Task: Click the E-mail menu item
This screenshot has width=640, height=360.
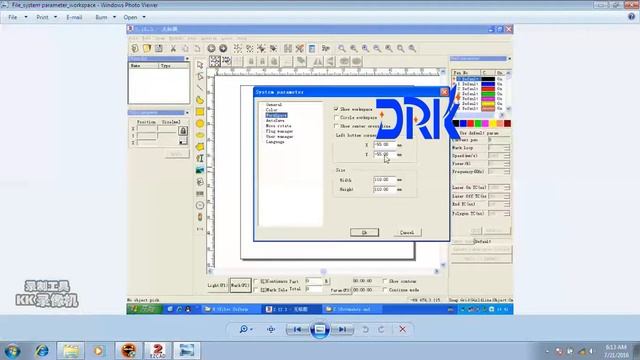Action: (74, 17)
